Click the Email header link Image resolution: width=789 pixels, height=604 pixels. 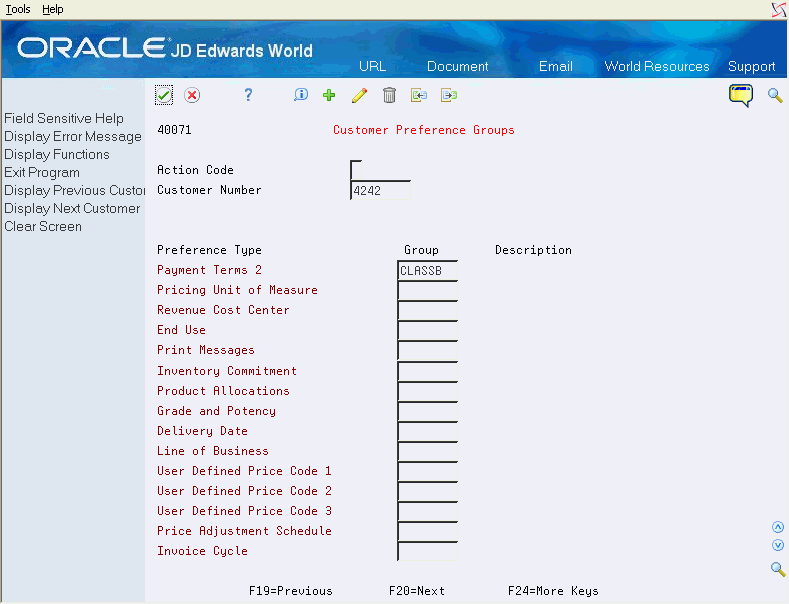556,66
